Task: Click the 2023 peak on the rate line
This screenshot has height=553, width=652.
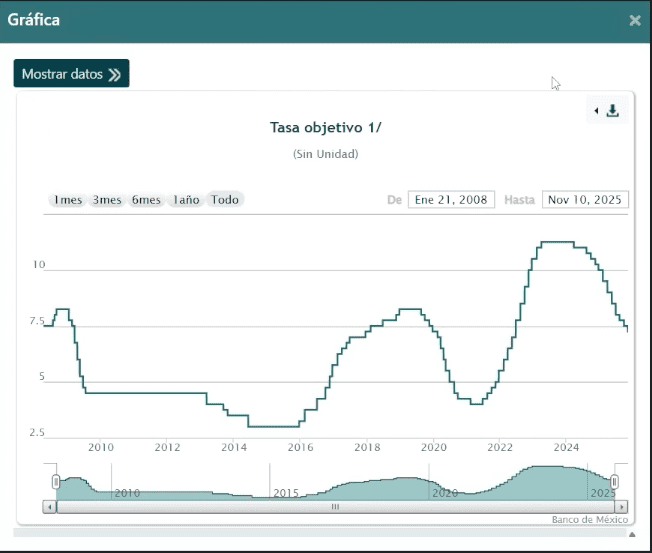Action: [555, 242]
